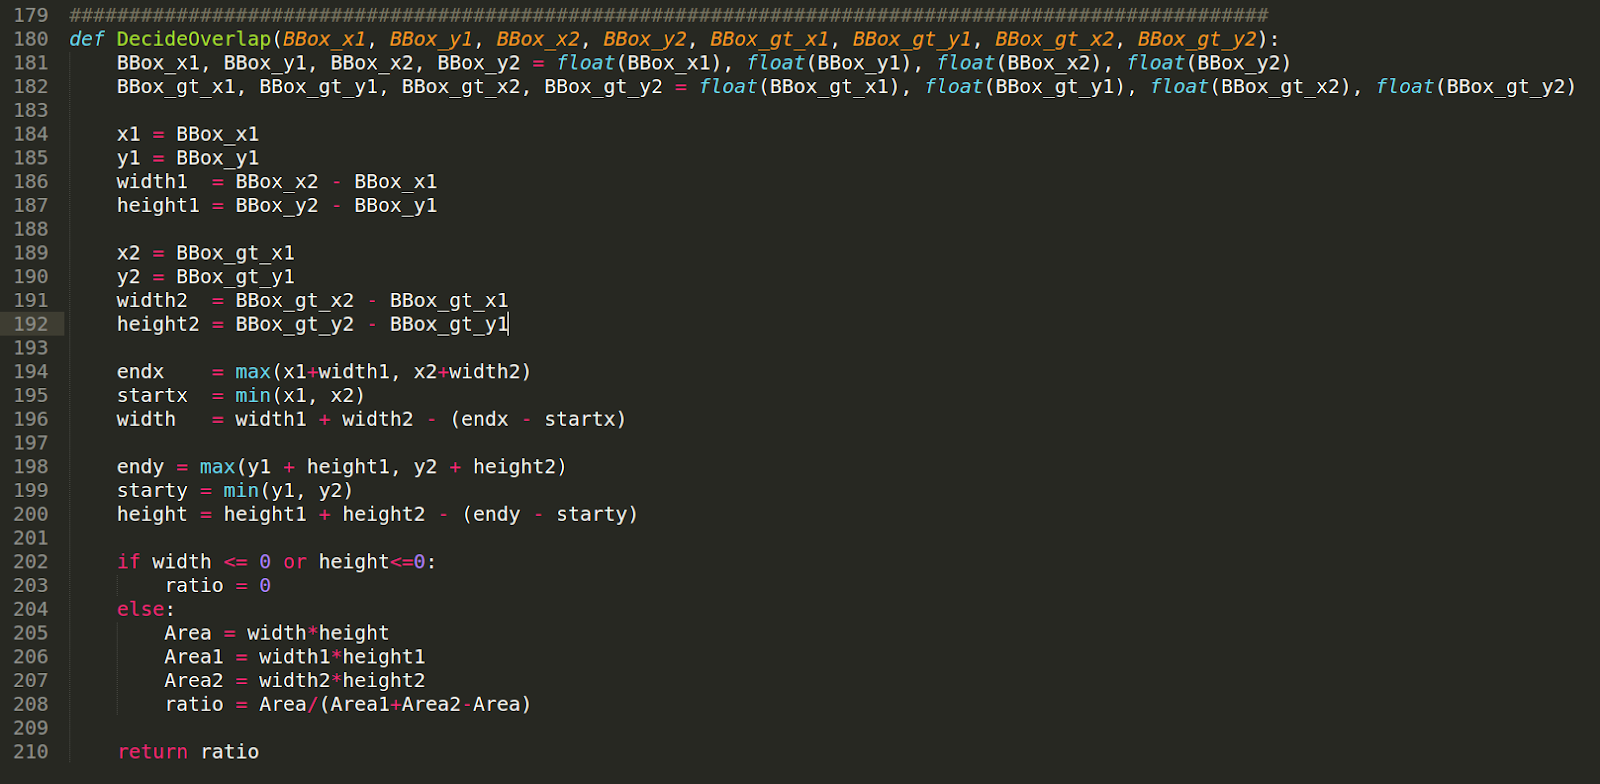The height and width of the screenshot is (784, 1600).
Task: Click the or keyword on line 202
Action: click(x=294, y=562)
